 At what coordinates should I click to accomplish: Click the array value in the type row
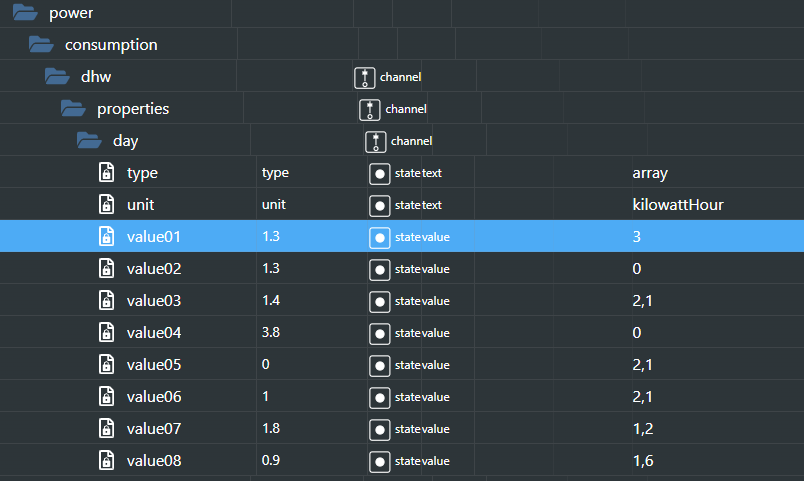649,173
